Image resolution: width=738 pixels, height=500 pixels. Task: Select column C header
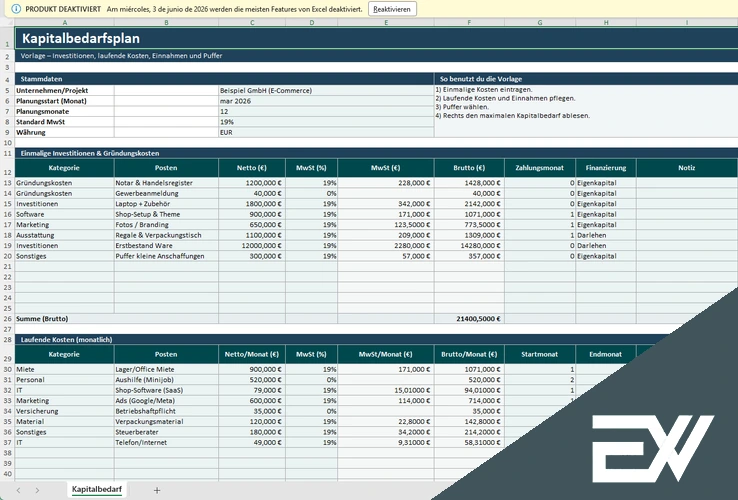coord(252,22)
